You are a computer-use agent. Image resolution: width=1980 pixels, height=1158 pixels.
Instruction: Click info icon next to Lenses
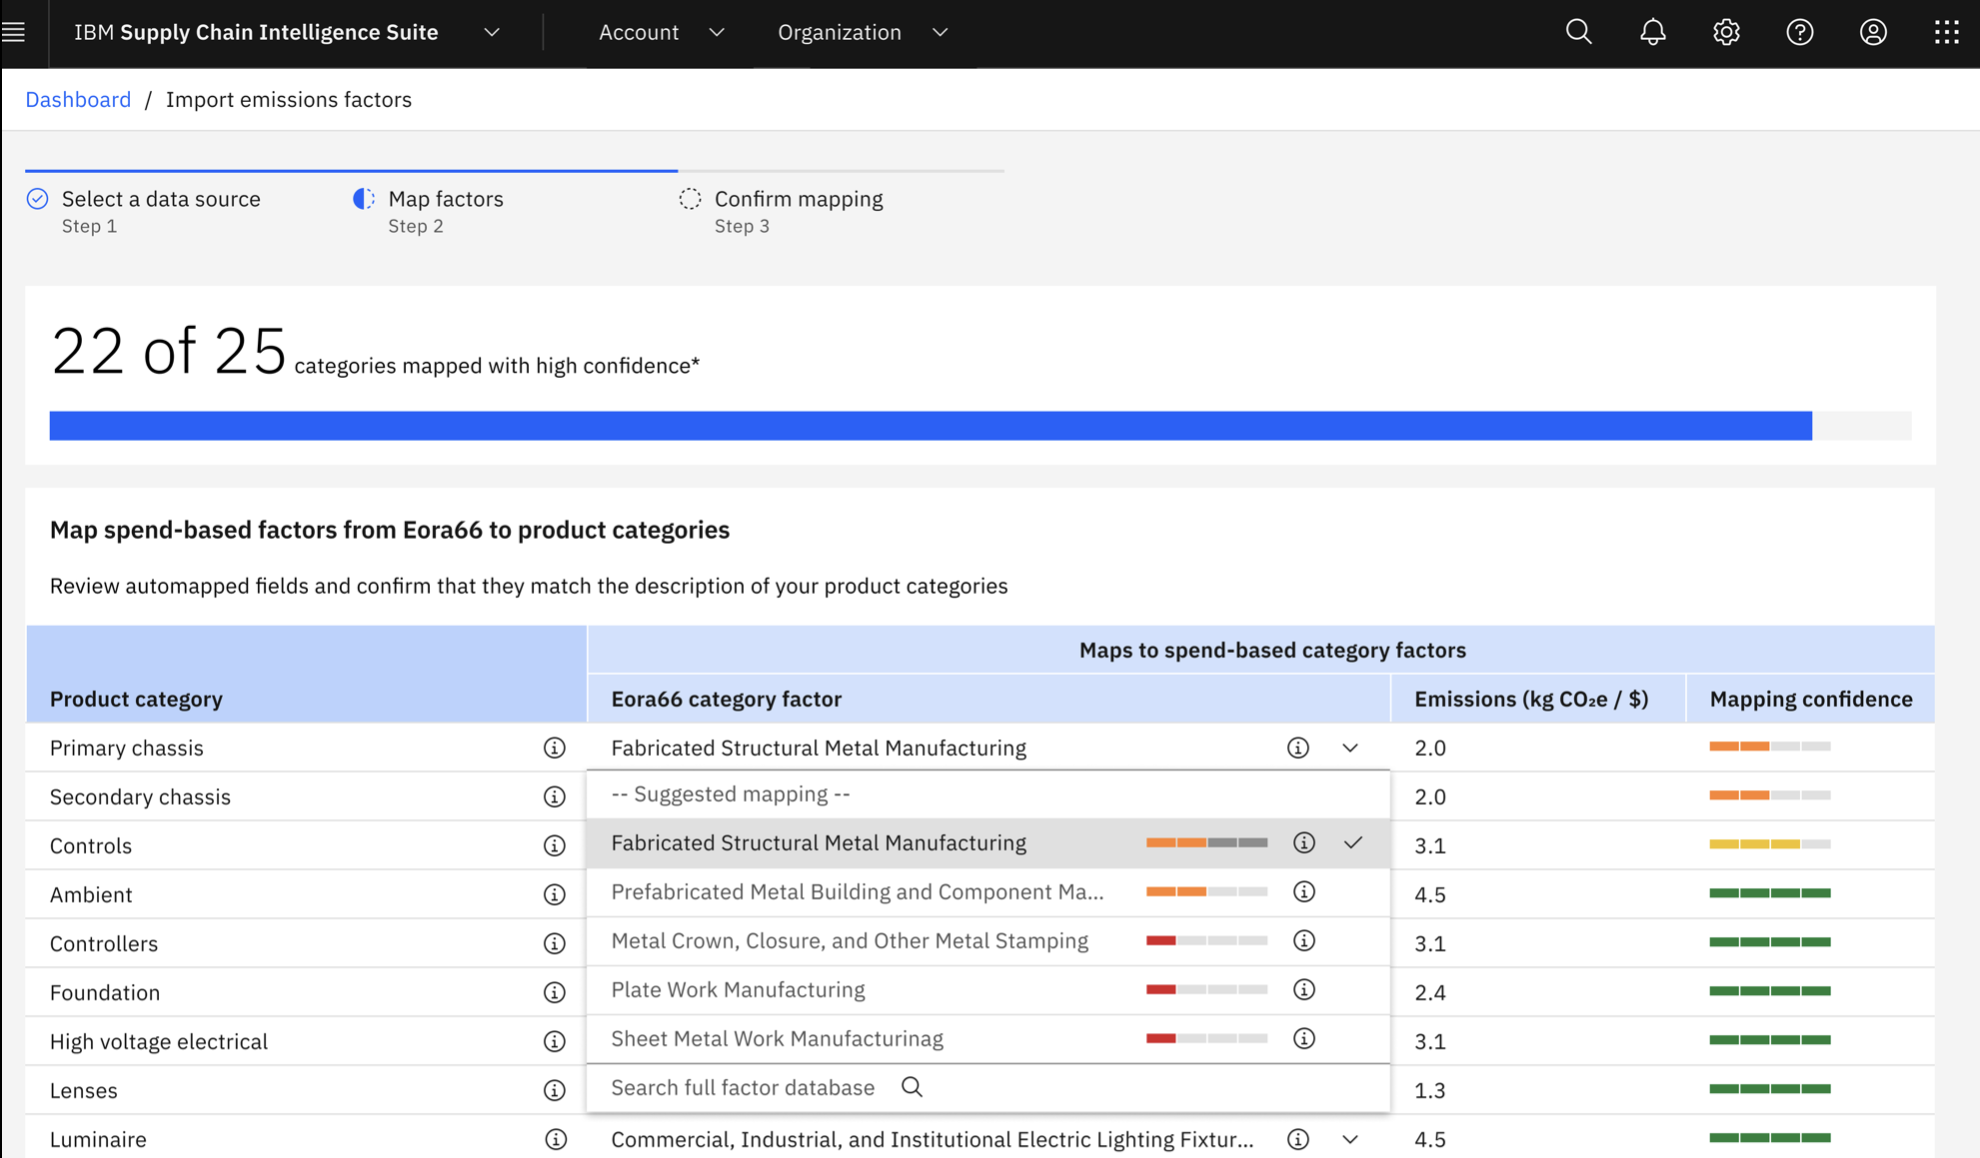pos(554,1090)
